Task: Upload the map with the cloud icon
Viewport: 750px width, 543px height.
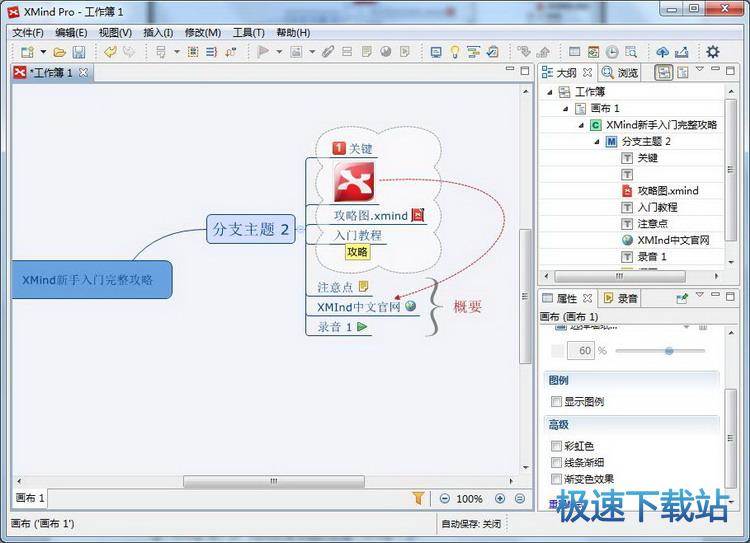Action: click(662, 52)
